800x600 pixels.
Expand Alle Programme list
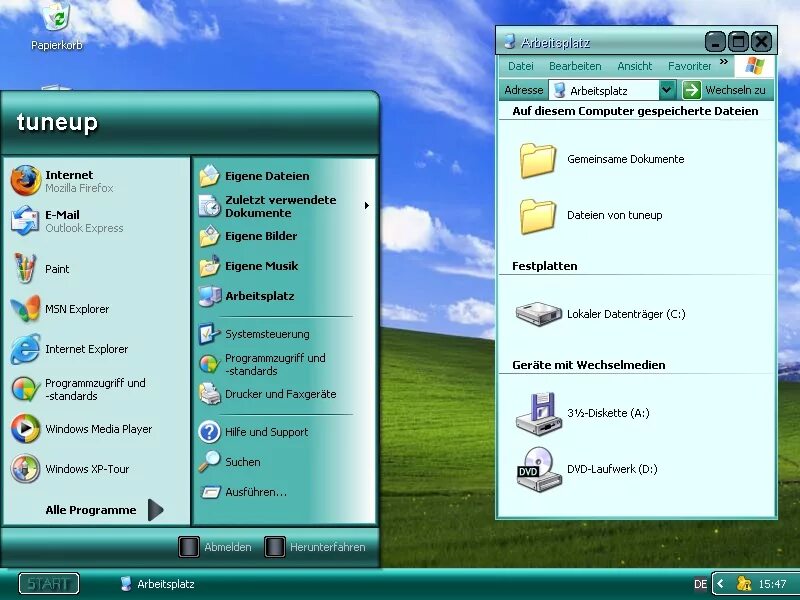pos(156,510)
